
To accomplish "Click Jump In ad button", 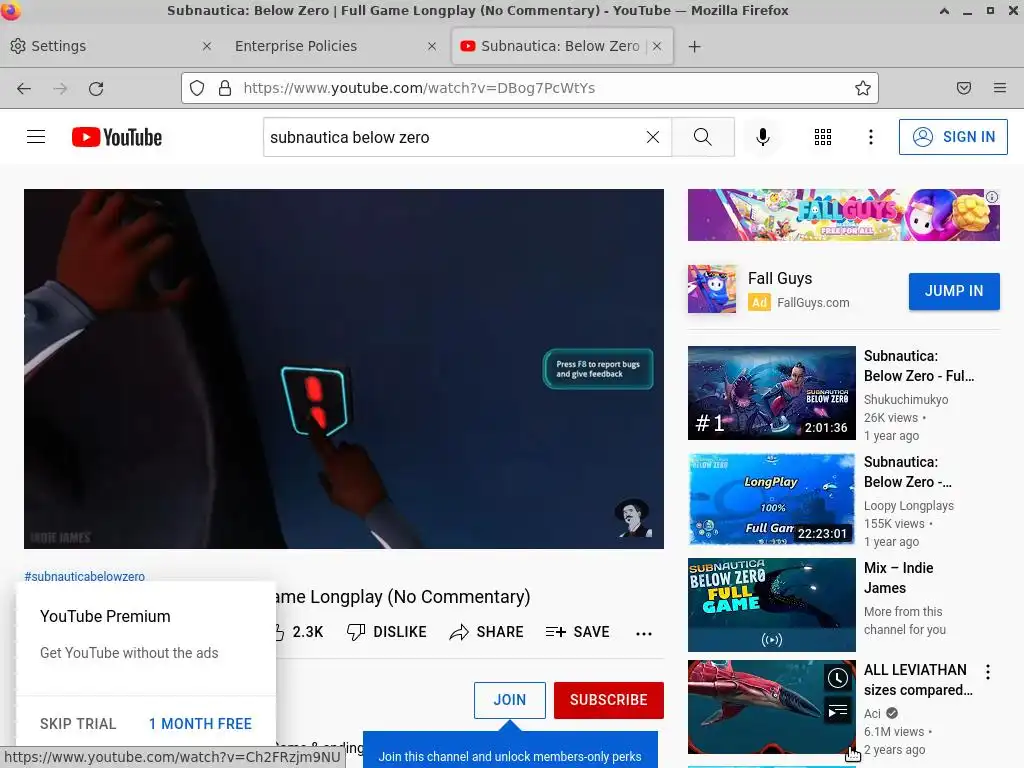I will pyautogui.click(x=954, y=291).
